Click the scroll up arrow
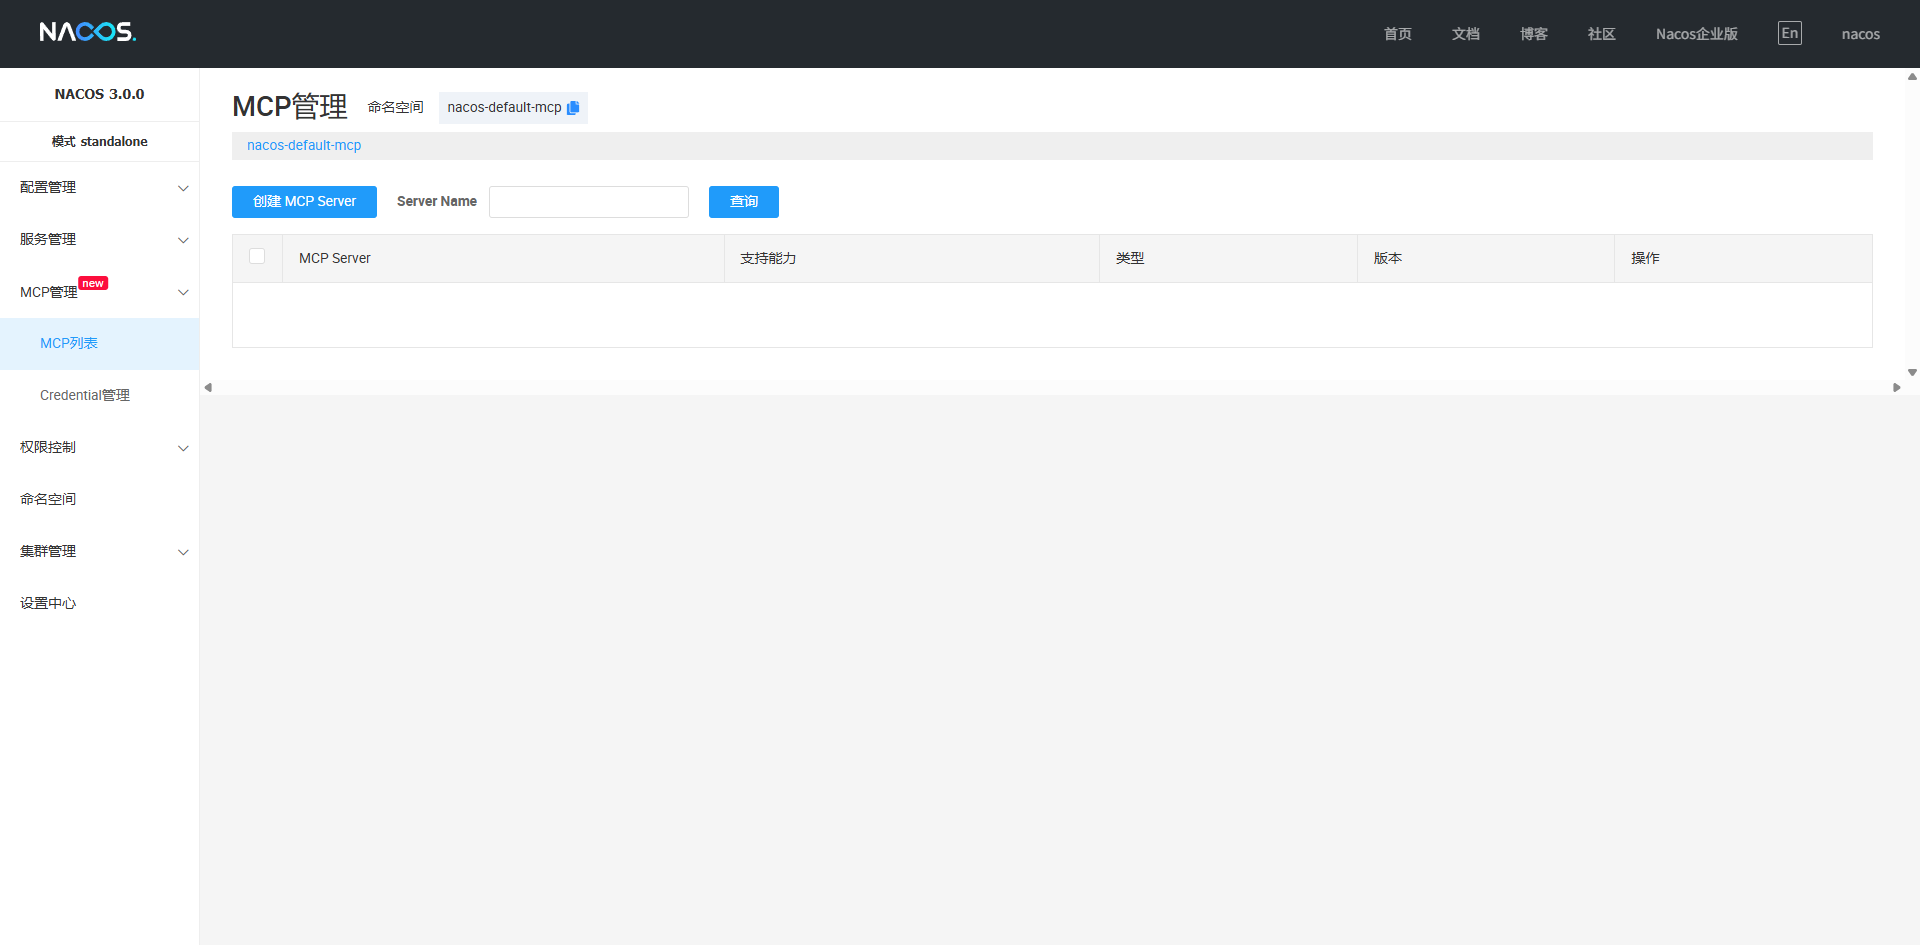Image resolution: width=1920 pixels, height=945 pixels. click(1912, 76)
